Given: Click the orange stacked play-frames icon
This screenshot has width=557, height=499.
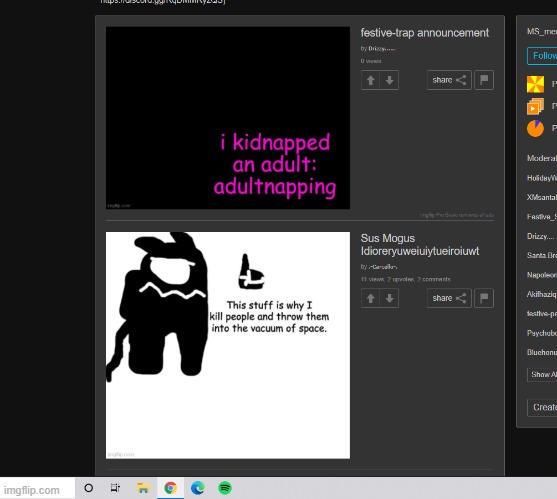Looking at the screenshot, I should pyautogui.click(x=535, y=106).
